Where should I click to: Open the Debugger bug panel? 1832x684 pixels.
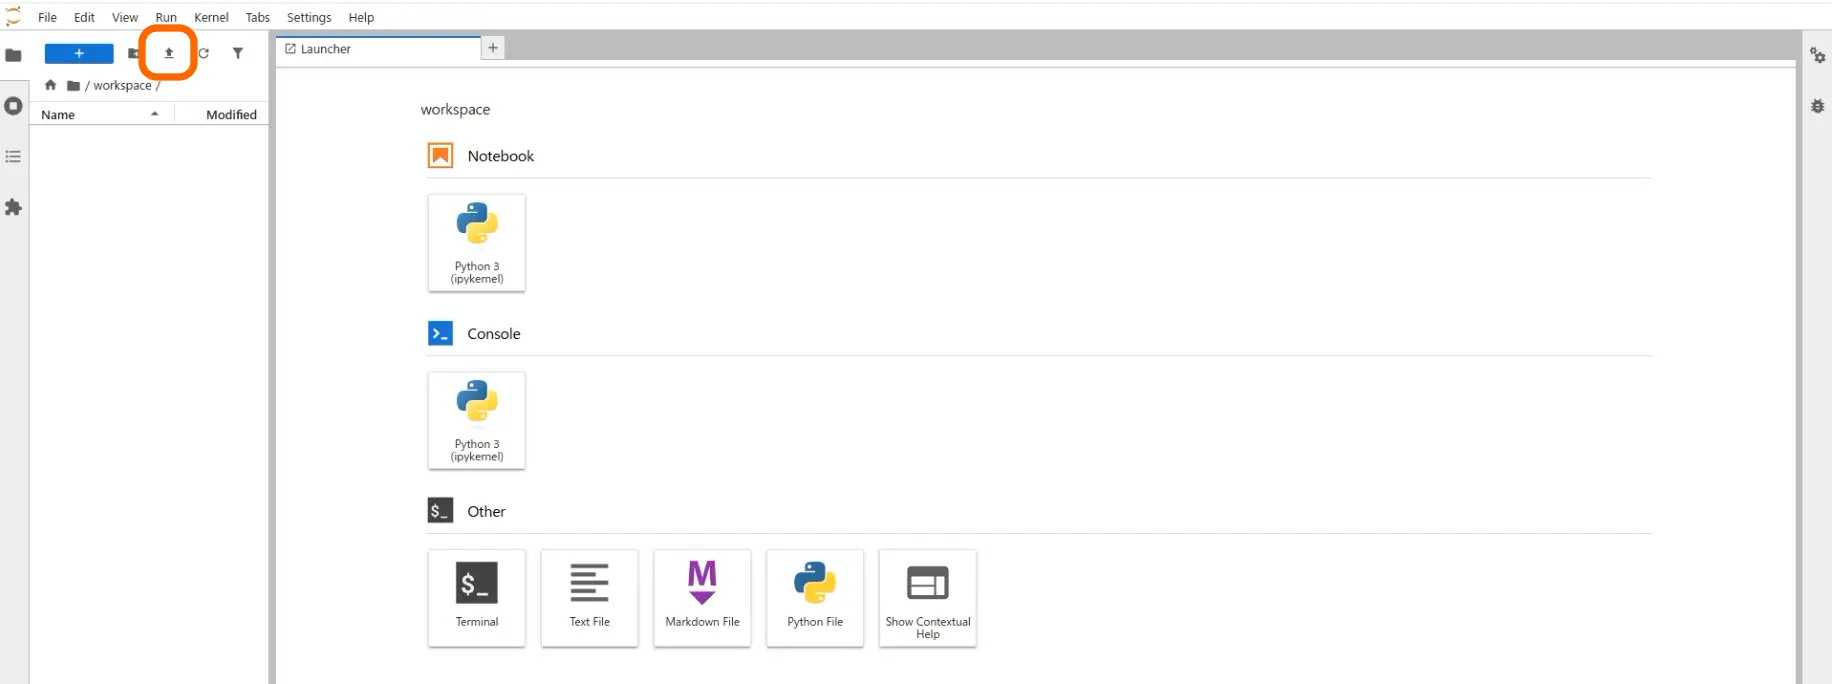(1817, 105)
